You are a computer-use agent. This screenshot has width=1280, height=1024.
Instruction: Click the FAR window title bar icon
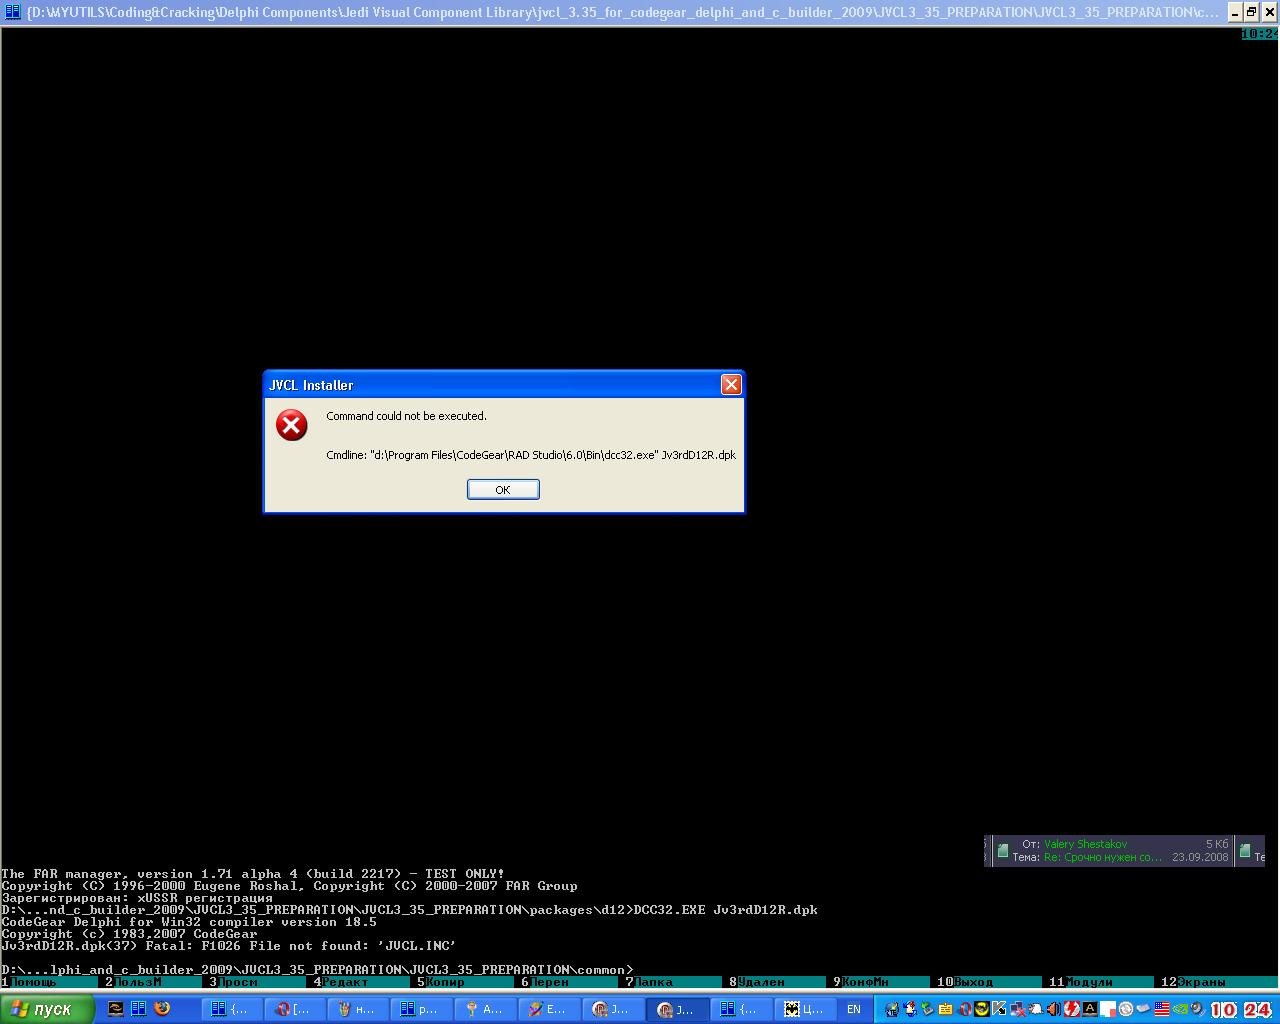13,12
